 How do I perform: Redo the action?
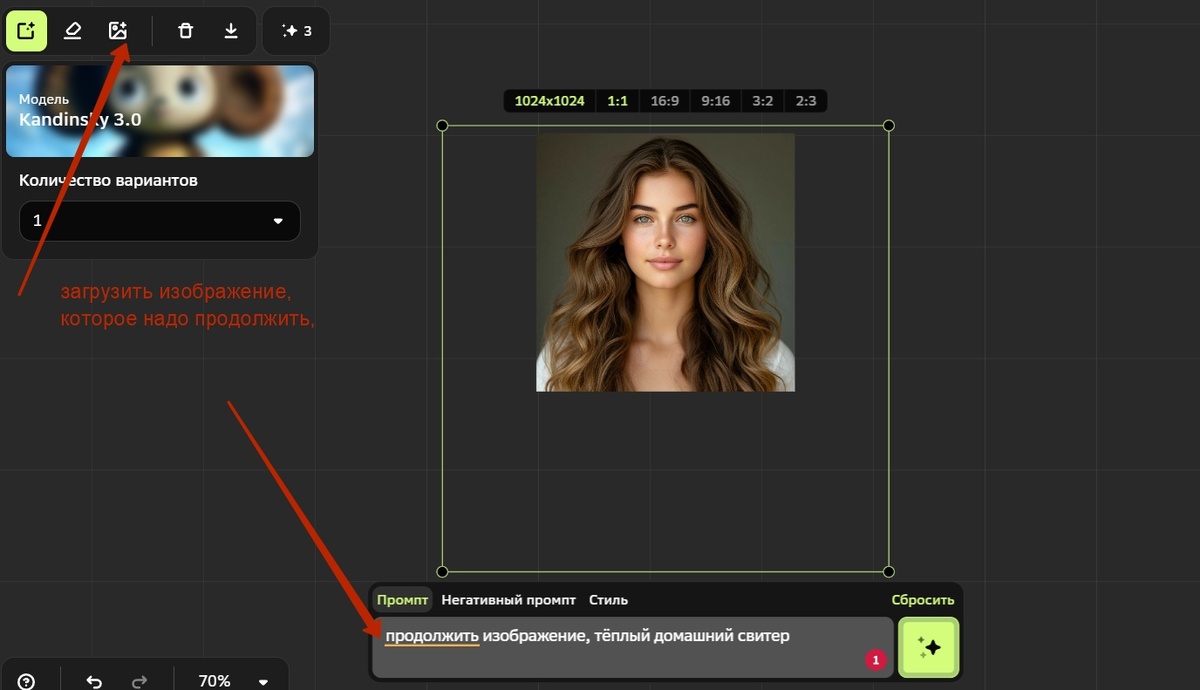pyautogui.click(x=140, y=681)
